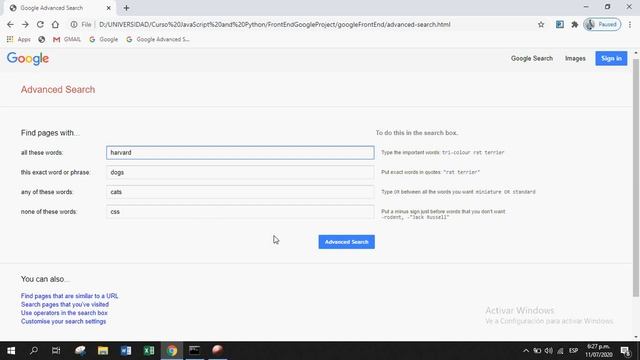Click the 'this exact word or phrase' field
The height and width of the screenshot is (360, 640).
tap(240, 172)
